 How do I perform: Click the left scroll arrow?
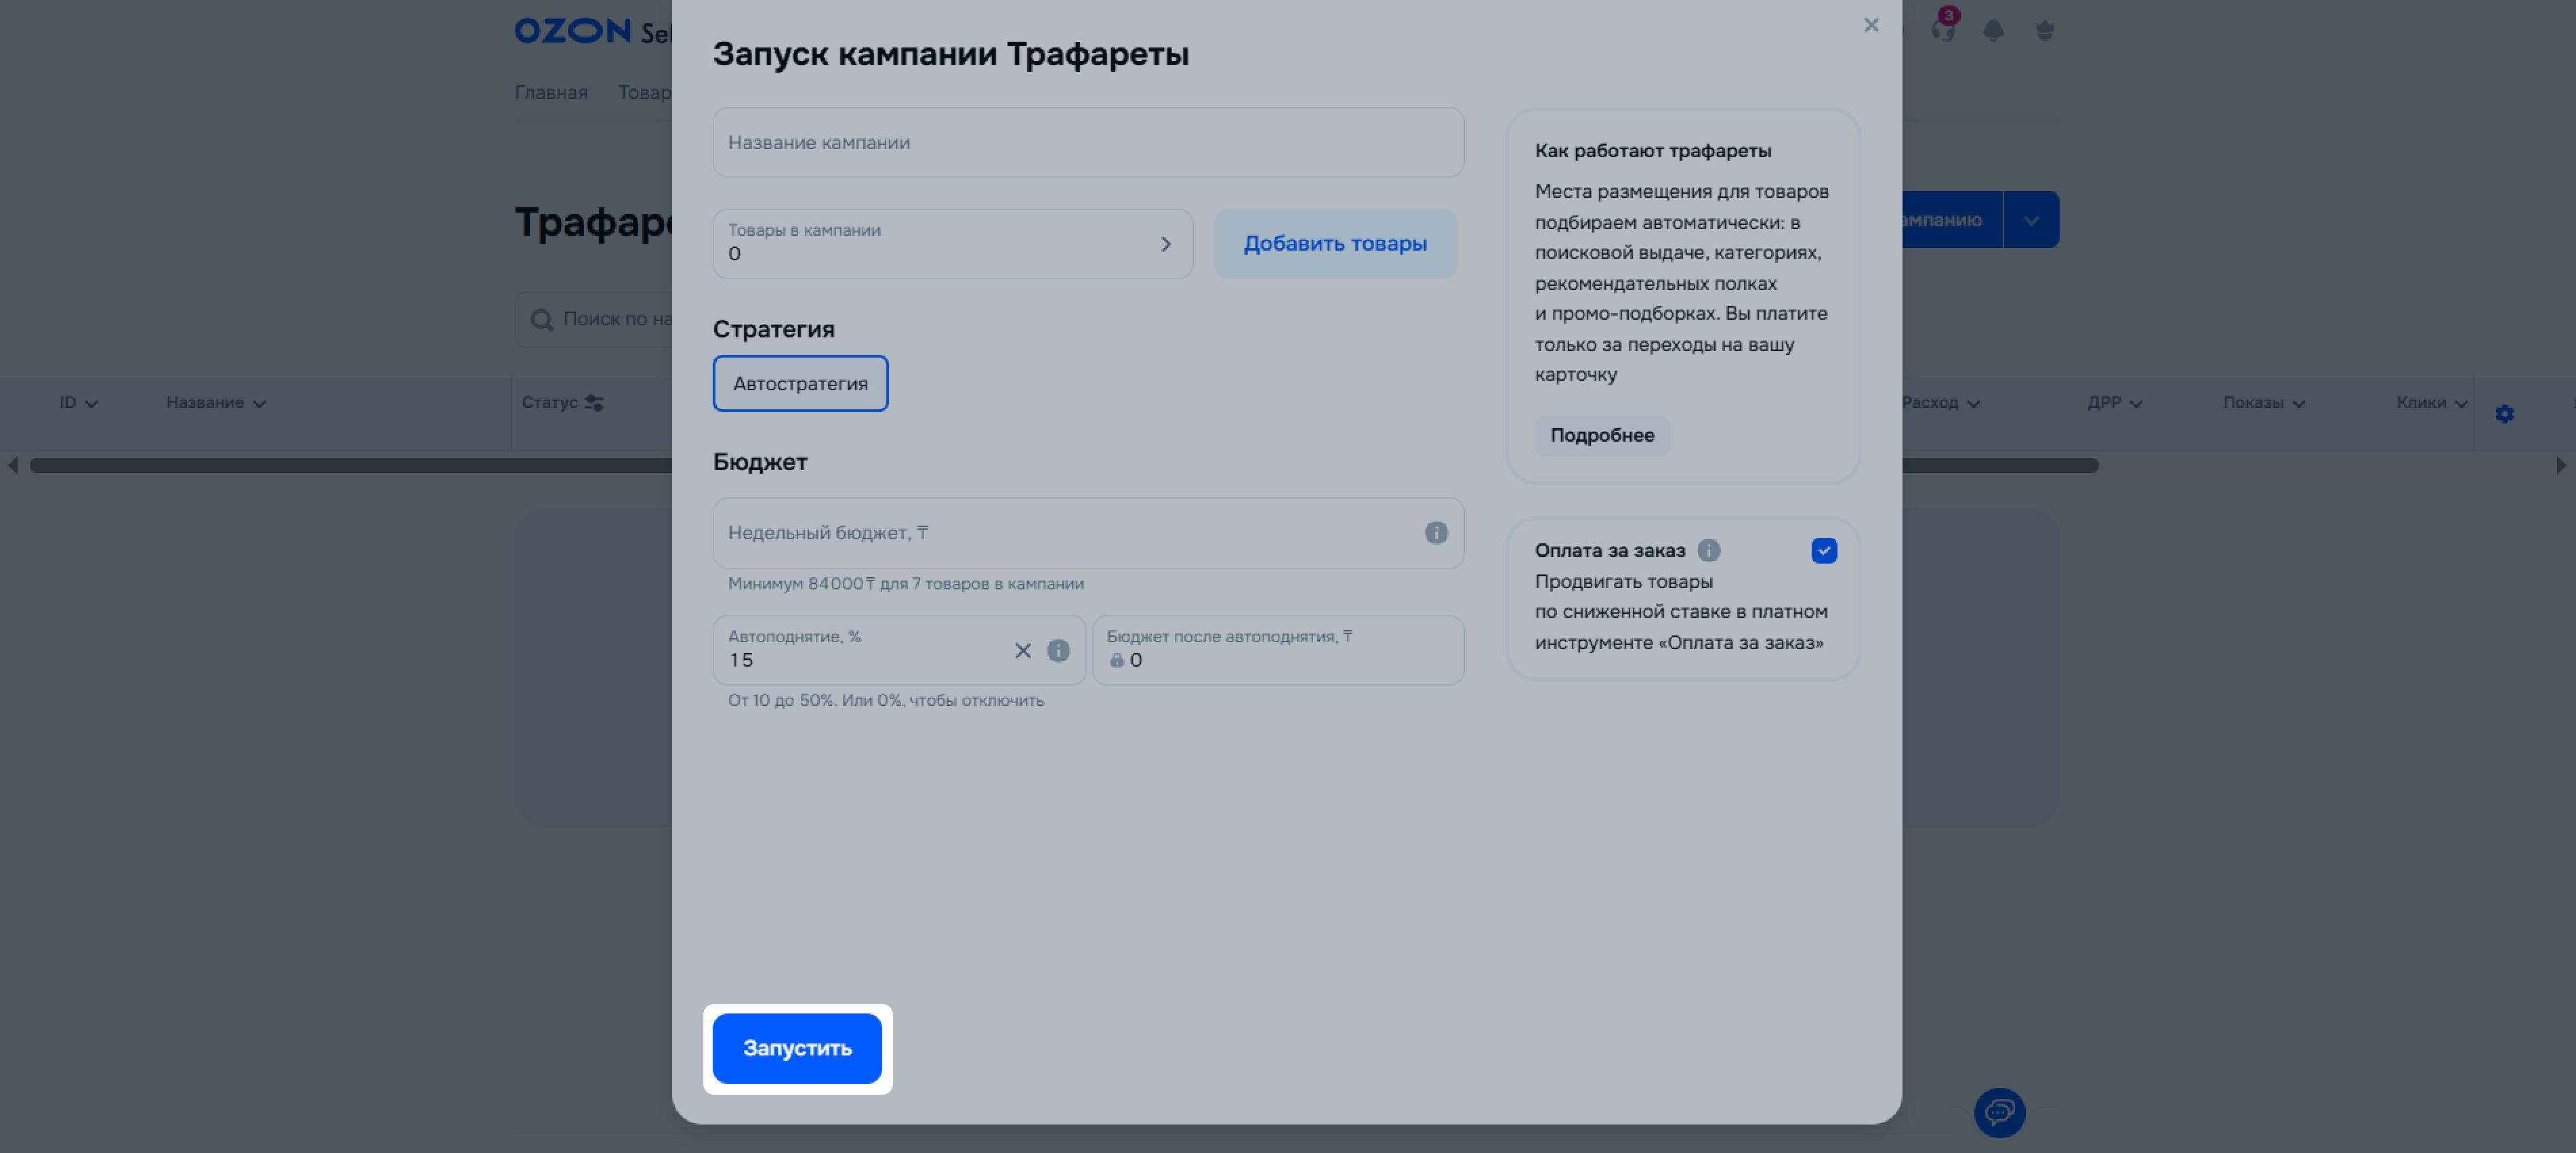coord(12,466)
